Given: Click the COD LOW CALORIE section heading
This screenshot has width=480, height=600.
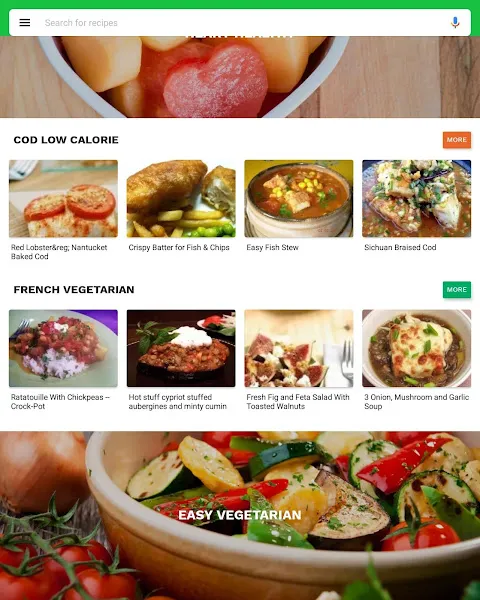Looking at the screenshot, I should tap(66, 140).
